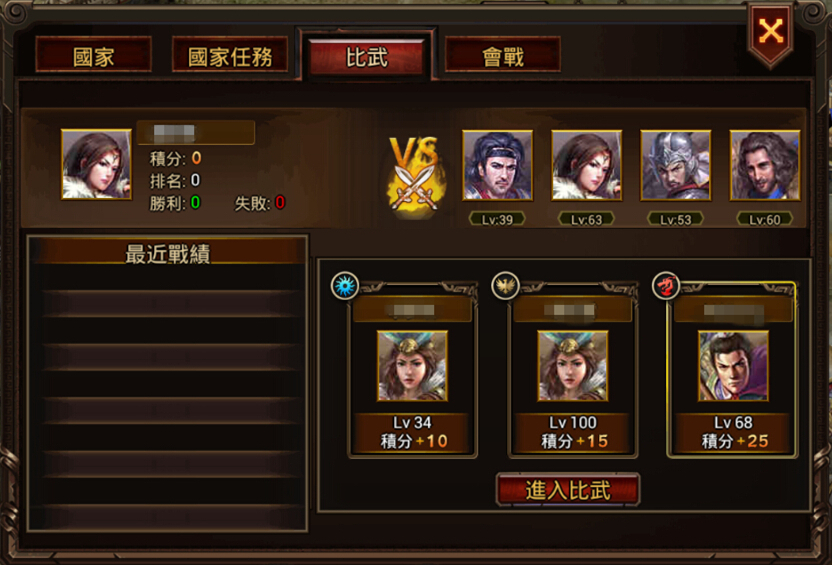Select the Lv:63 hero portrait
The height and width of the screenshot is (565, 832).
(x=586, y=166)
